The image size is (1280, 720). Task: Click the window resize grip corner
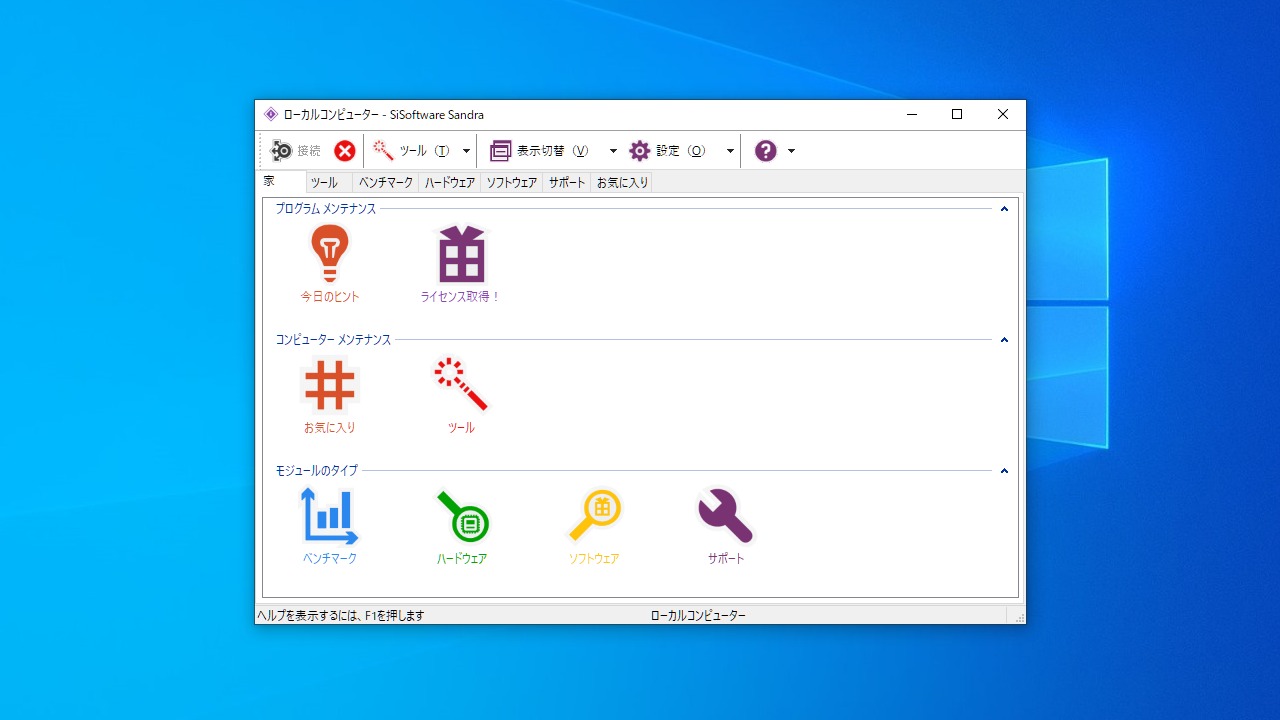(1019, 618)
